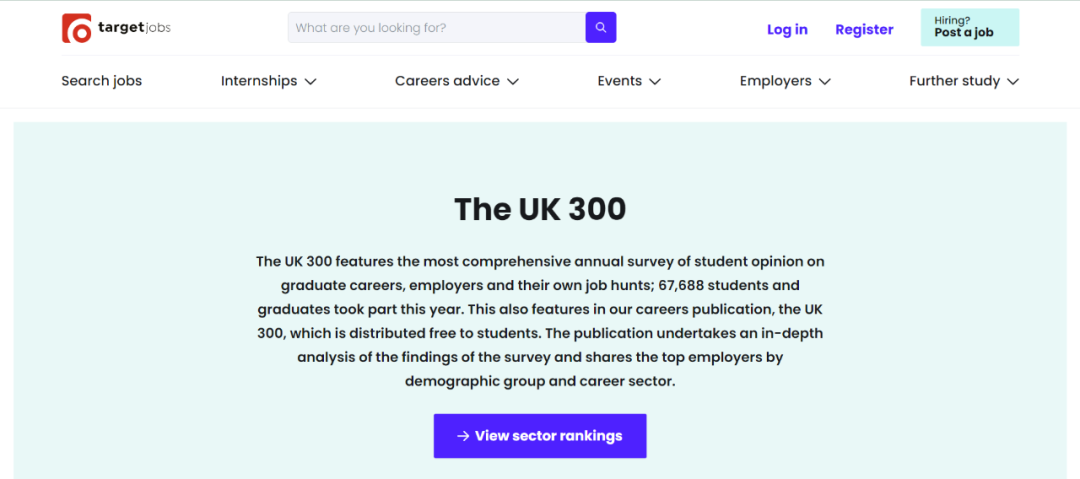Click the magnifying glass search button
This screenshot has height=479, width=1080.
click(601, 28)
